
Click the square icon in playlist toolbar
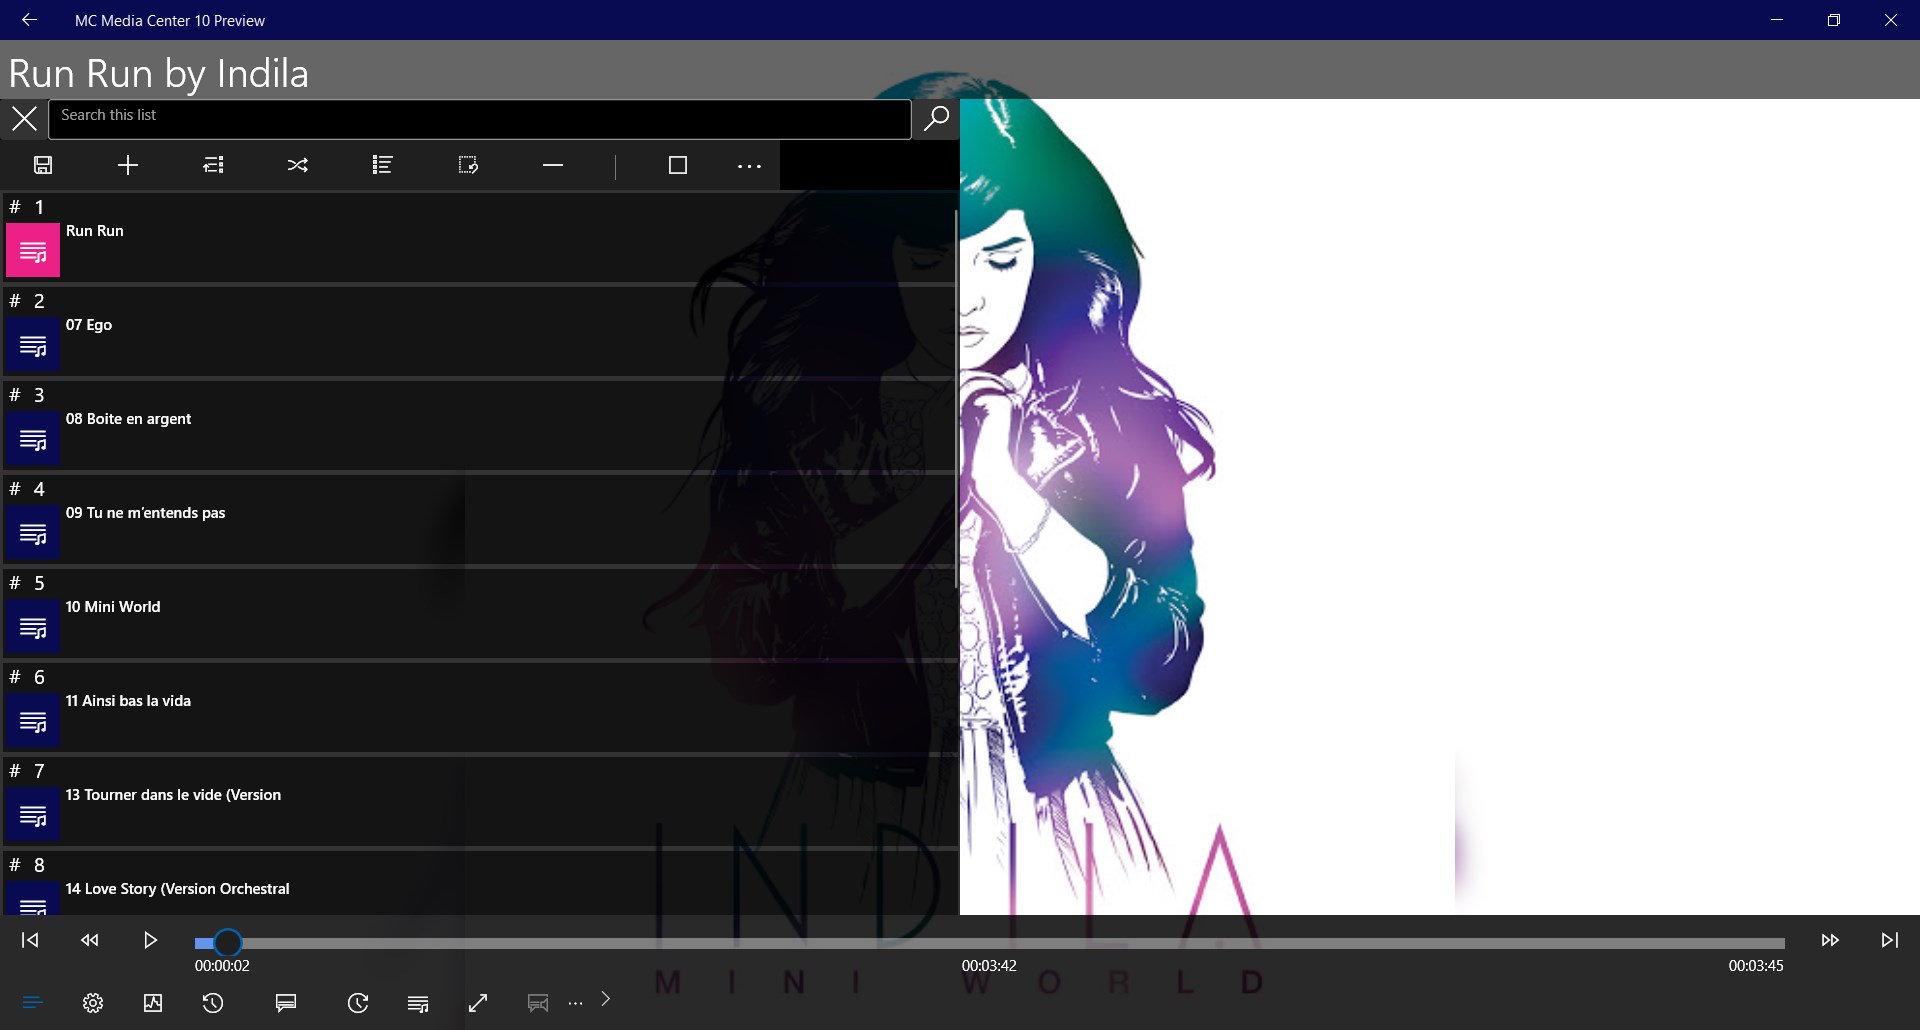(678, 165)
